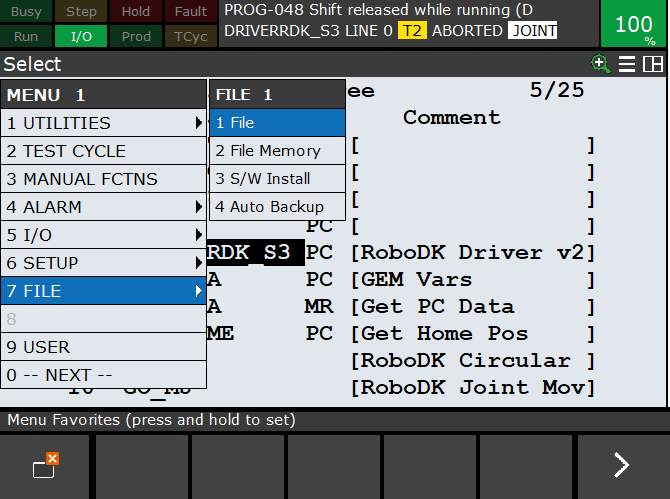Expand the SETUP submenu
Viewport: 670px width, 499px height.
point(103,263)
